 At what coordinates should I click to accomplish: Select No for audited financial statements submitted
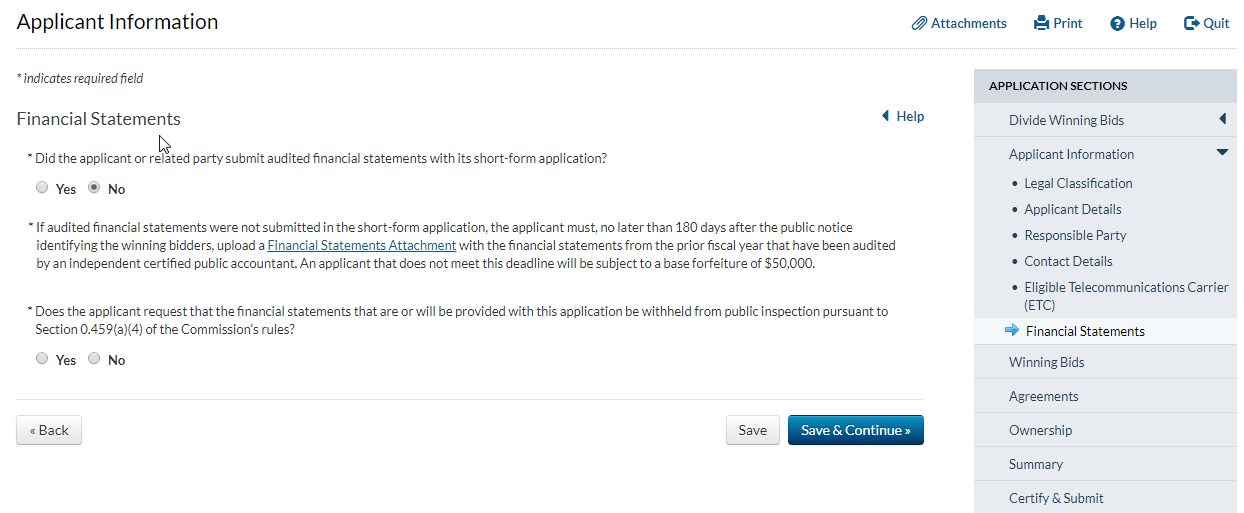pos(94,187)
